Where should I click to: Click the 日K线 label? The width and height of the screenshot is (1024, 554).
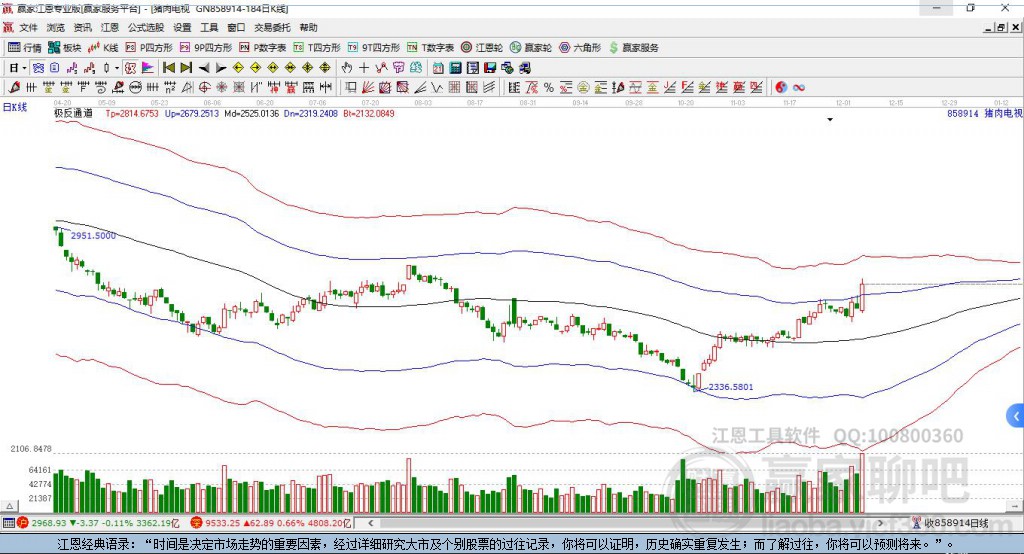tap(15, 108)
